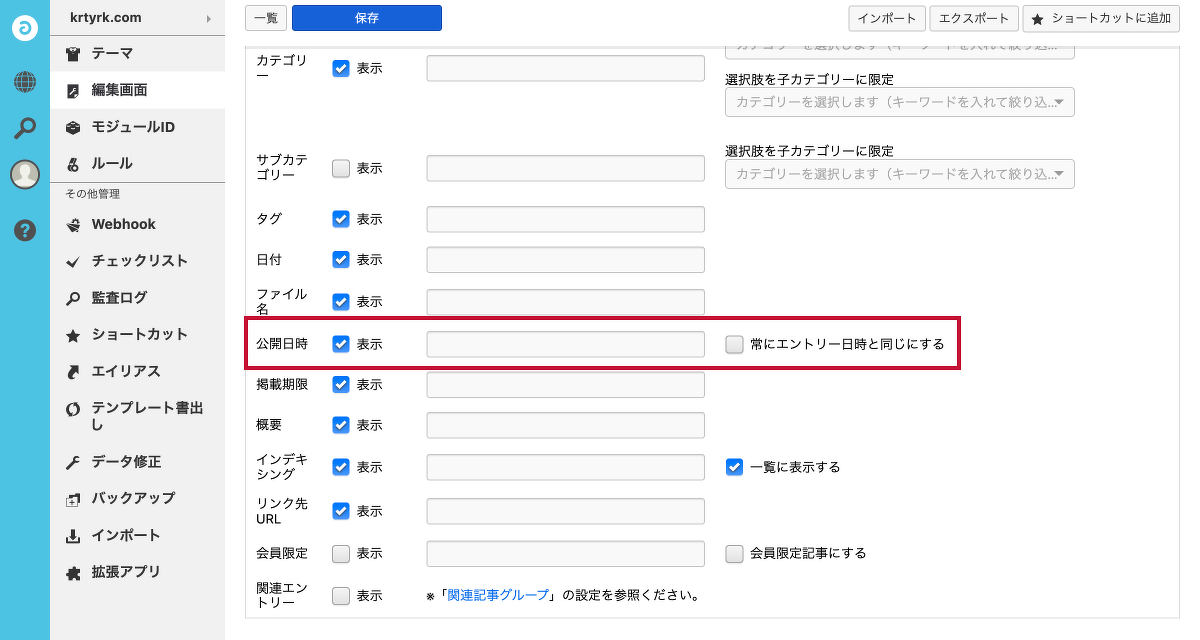Uncheck 一覧に表示する for インデキシング
The width and height of the screenshot is (1200, 640).
click(x=734, y=466)
